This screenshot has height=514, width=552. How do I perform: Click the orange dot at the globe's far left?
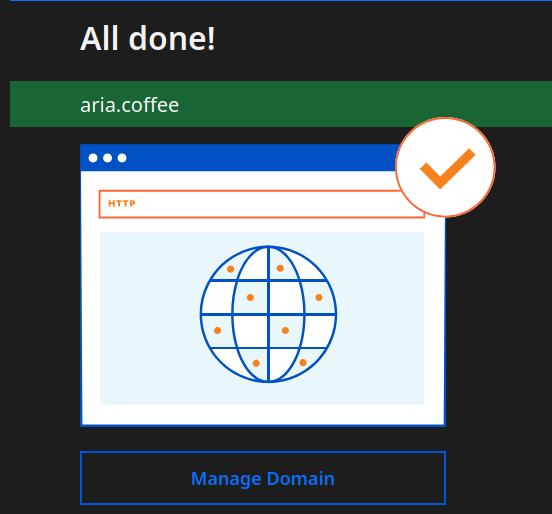pos(218,330)
